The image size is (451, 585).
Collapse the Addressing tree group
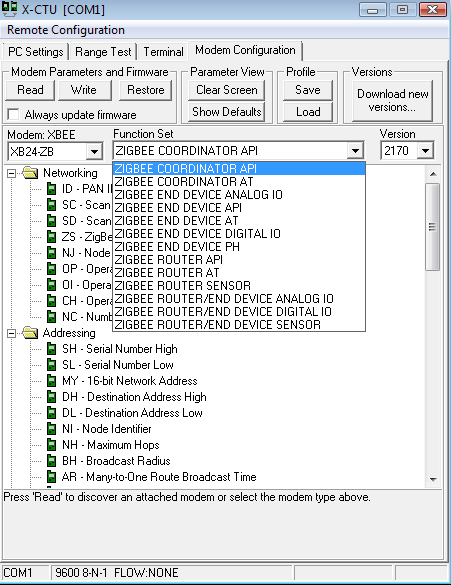pos(12,333)
